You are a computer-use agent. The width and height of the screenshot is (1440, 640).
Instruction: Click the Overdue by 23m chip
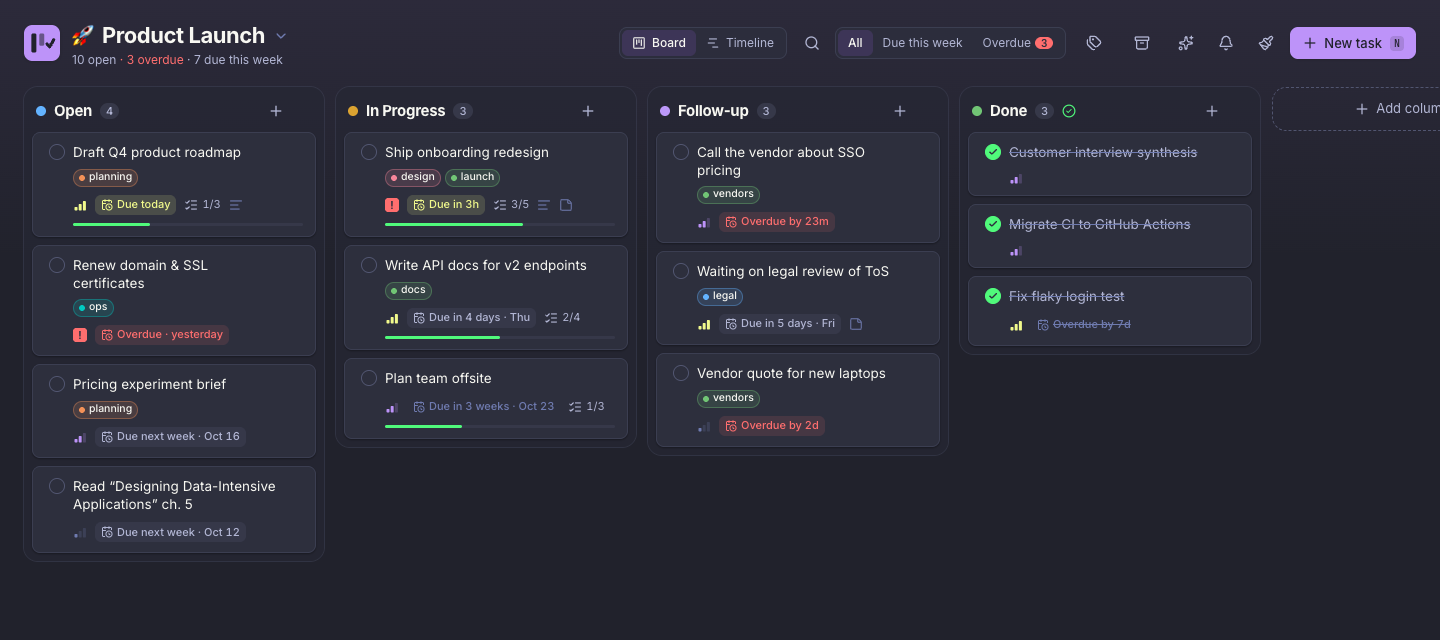[777, 222]
